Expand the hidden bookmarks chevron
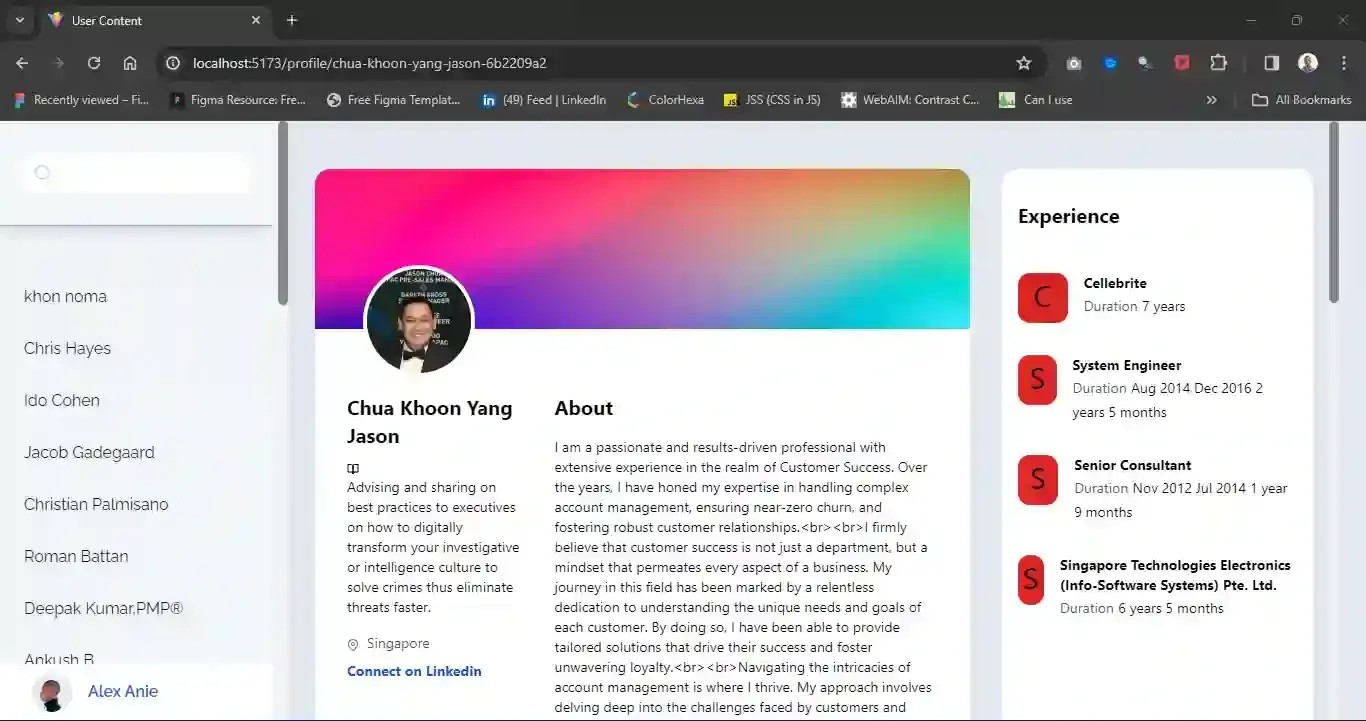The image size is (1366, 721). pyautogui.click(x=1211, y=100)
